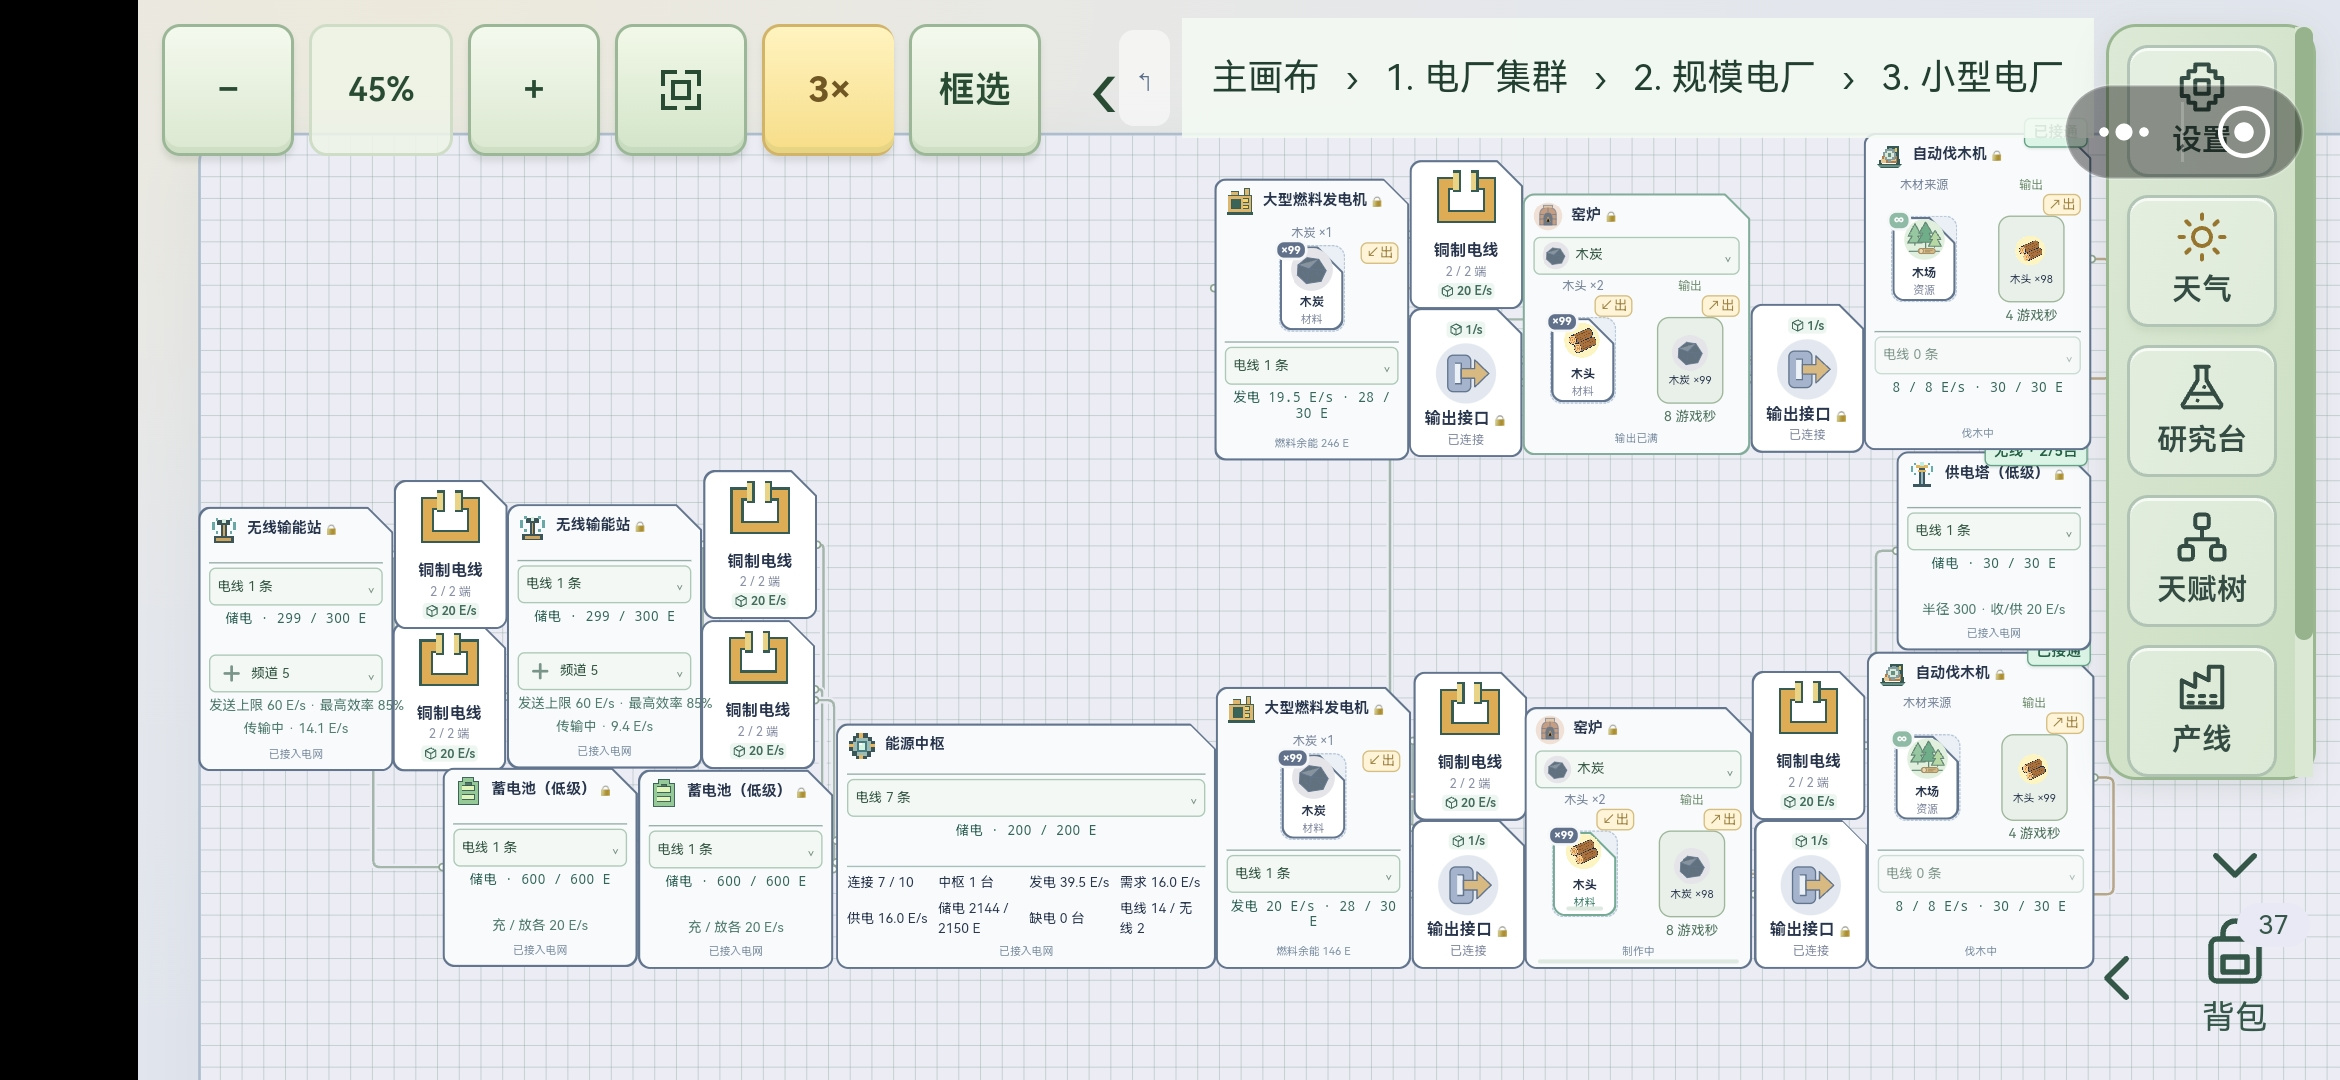Toggle the 3× speed button
The height and width of the screenshot is (1080, 2340).
[828, 89]
